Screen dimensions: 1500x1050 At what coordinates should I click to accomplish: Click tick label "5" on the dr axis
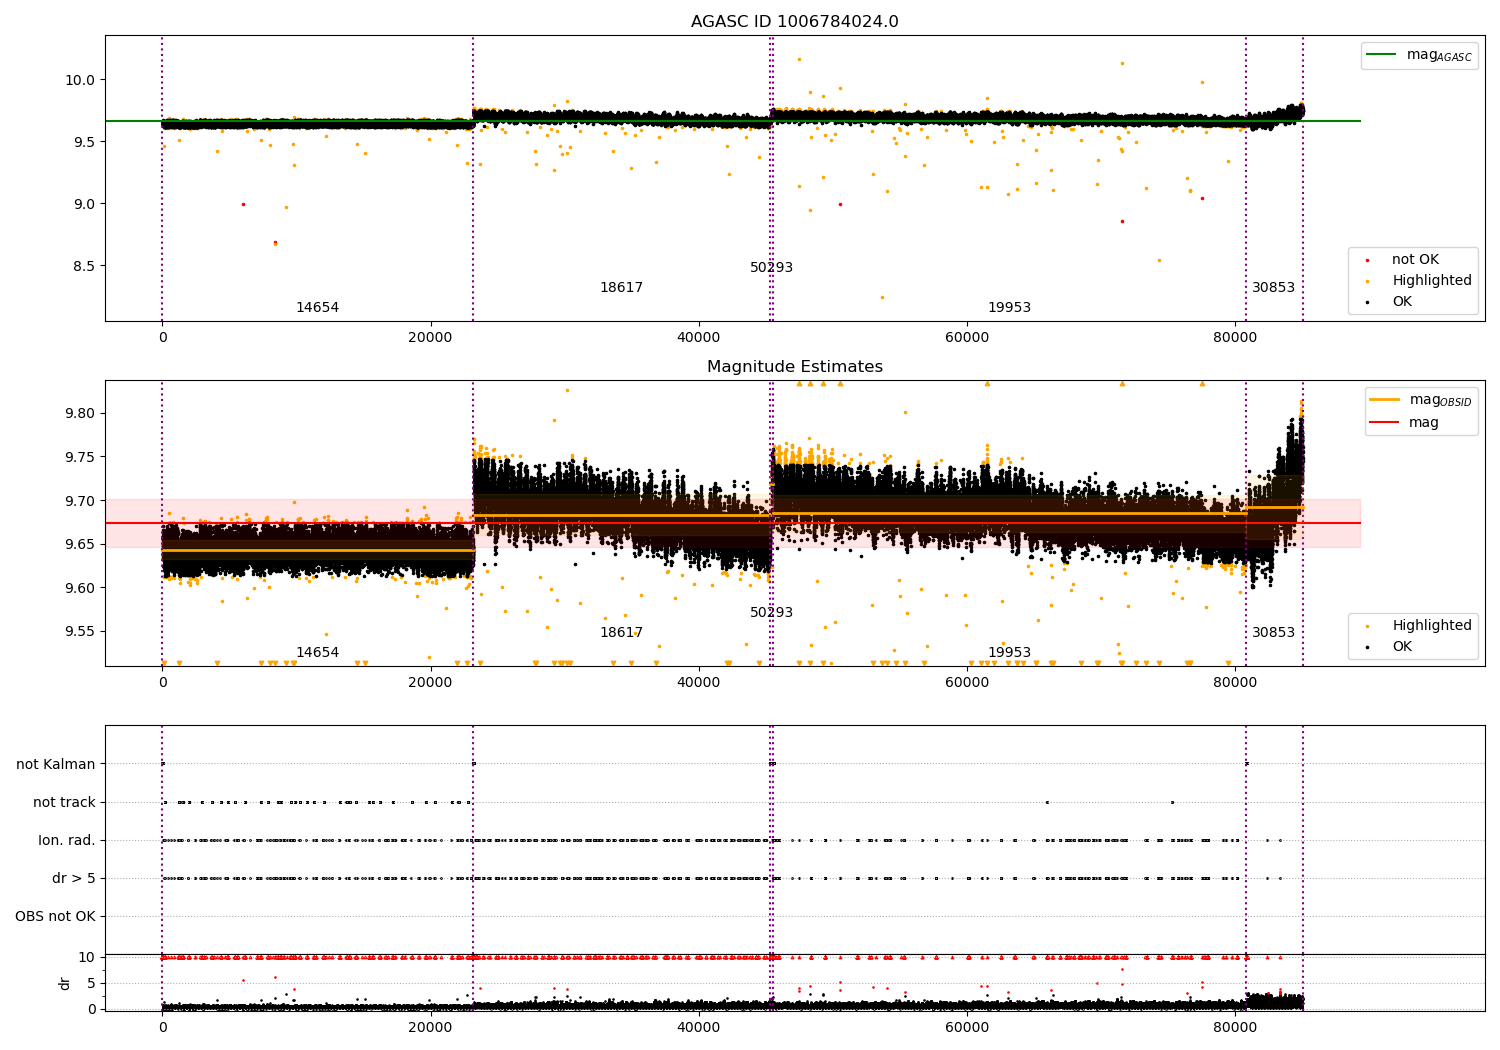click(92, 983)
